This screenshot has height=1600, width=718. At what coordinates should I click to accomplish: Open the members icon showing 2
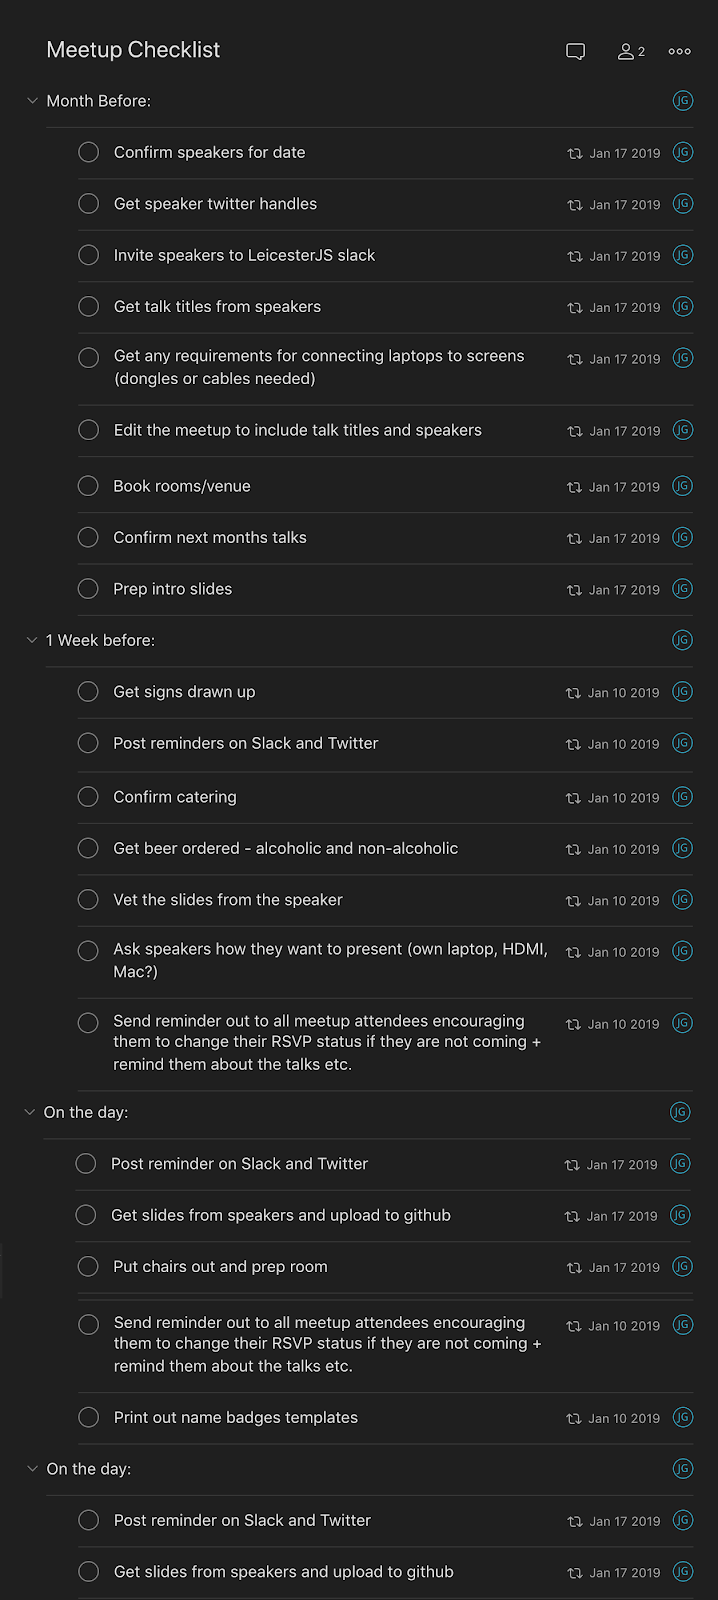point(631,51)
